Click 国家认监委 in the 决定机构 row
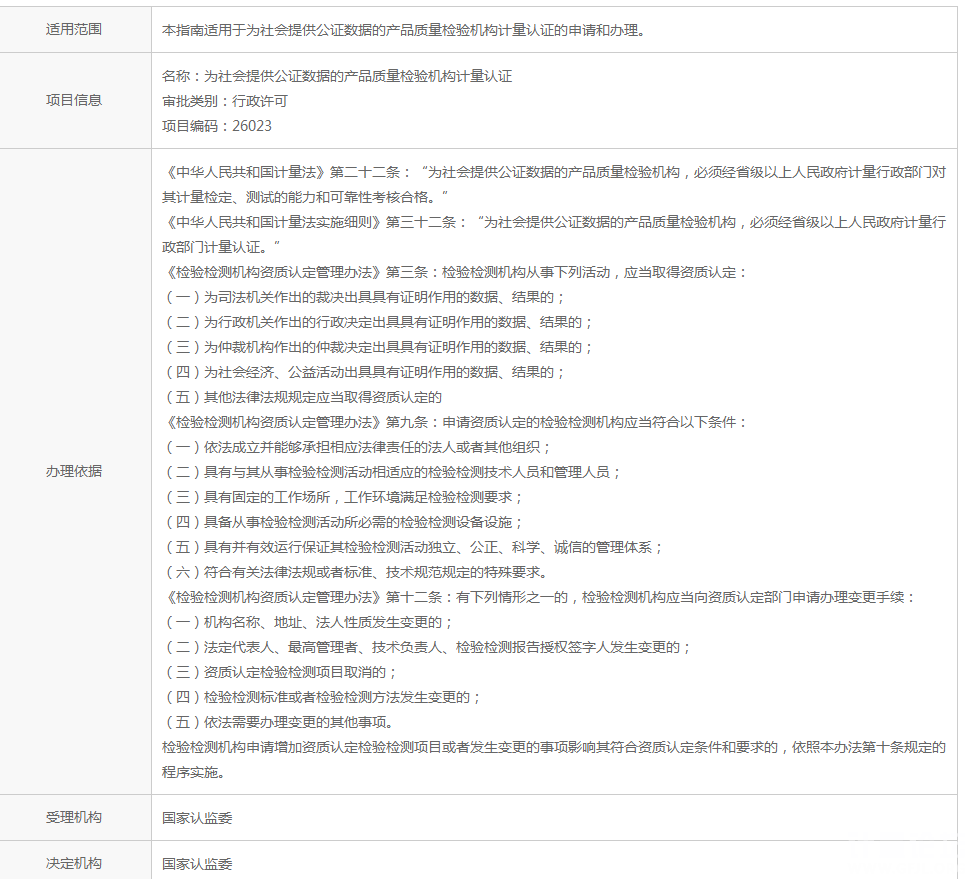 (197, 864)
